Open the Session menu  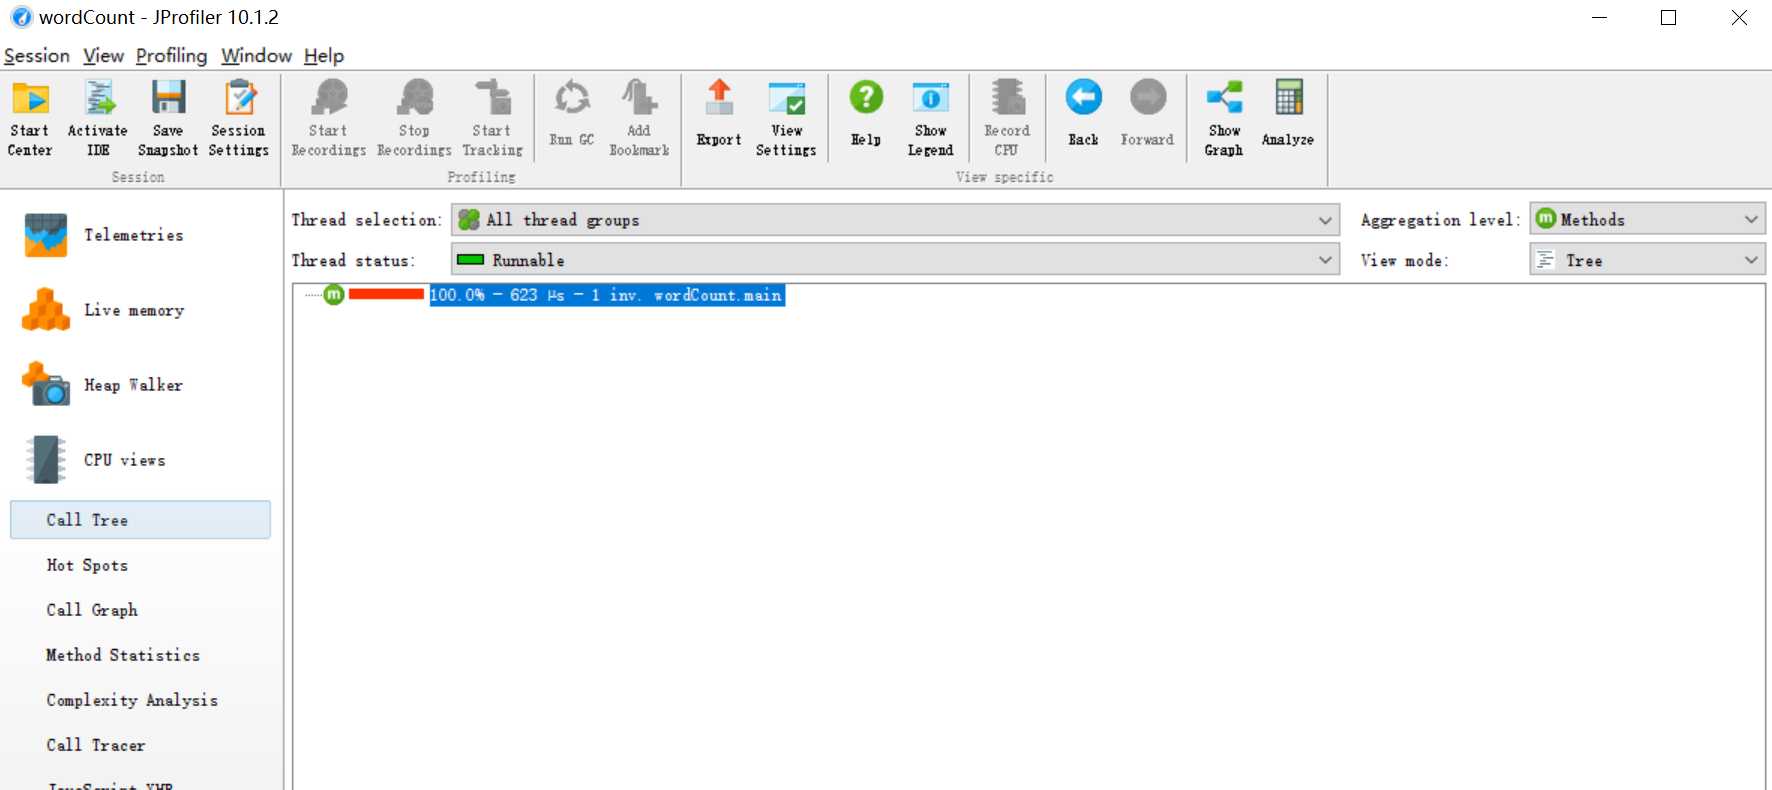coord(37,56)
